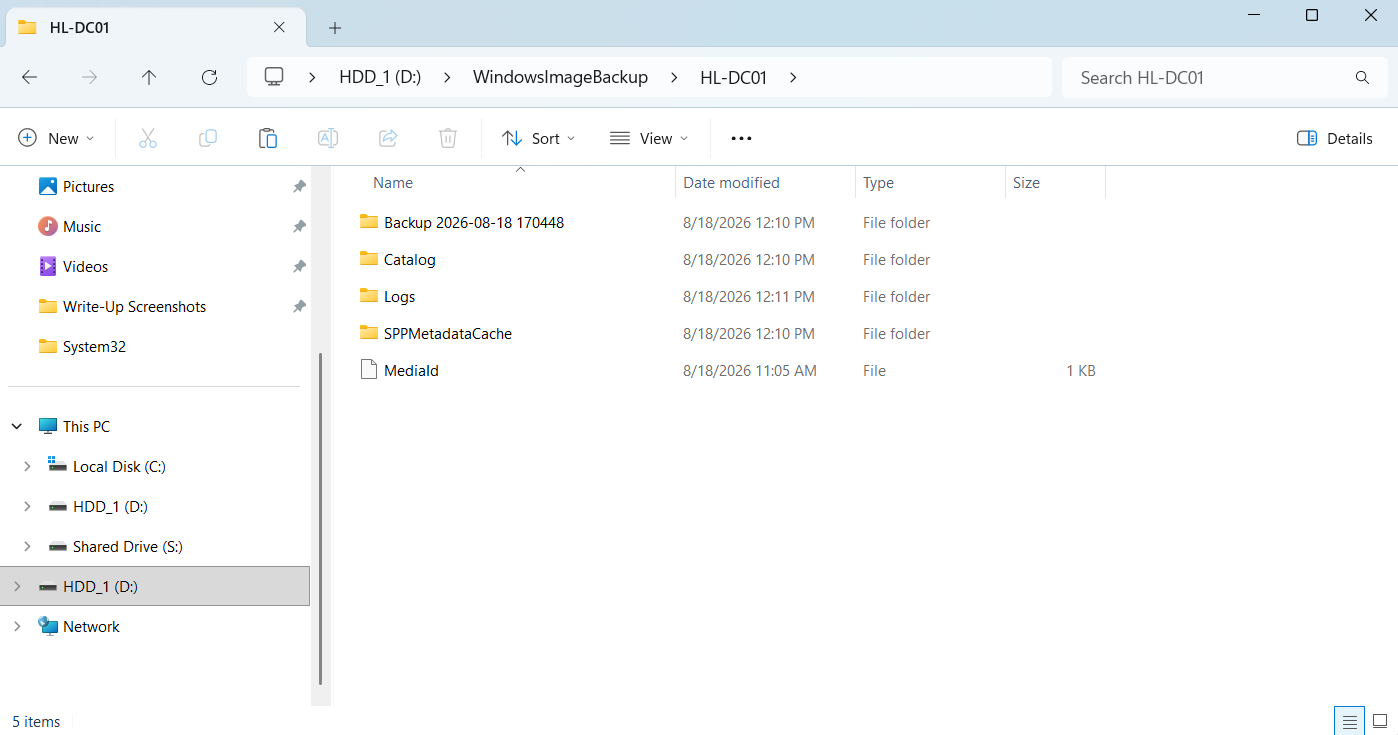Close the HL-DC01 tab
This screenshot has width=1398, height=735.
[x=280, y=27]
